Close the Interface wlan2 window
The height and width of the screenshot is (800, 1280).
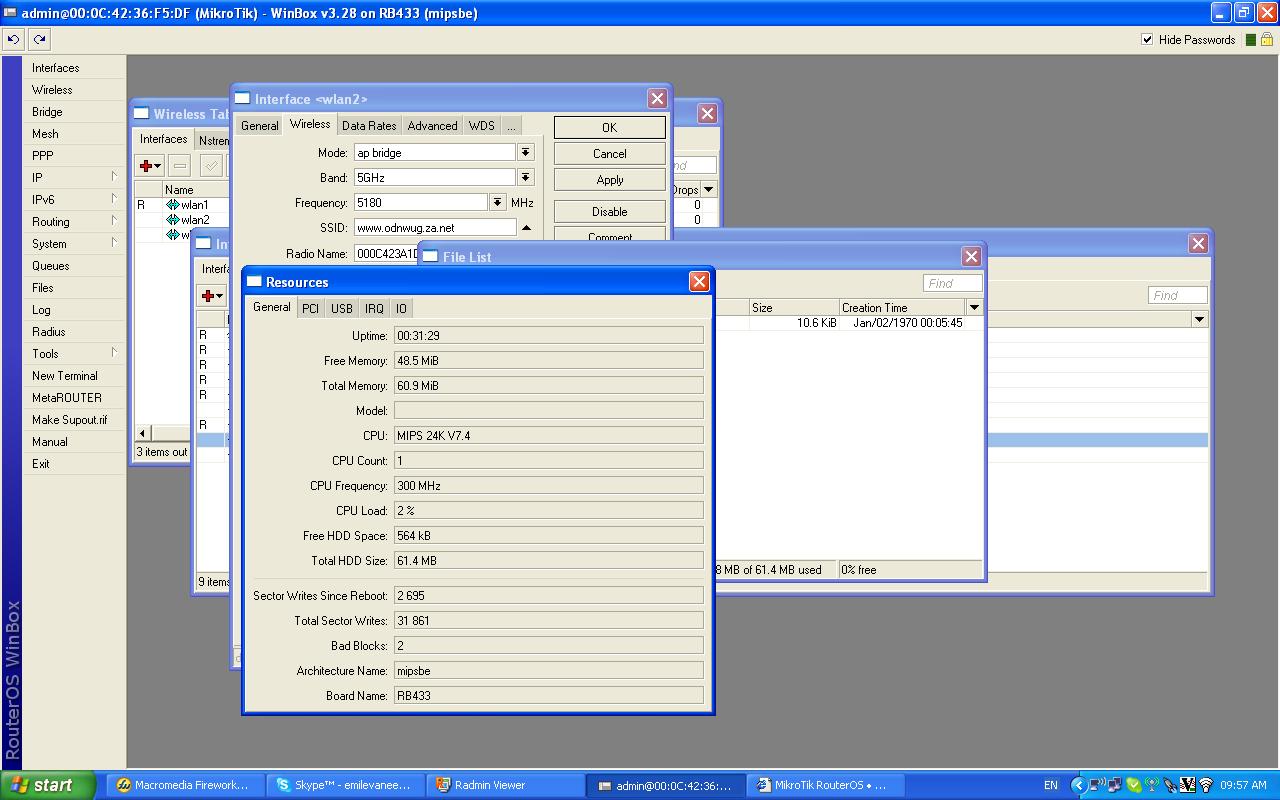(x=657, y=98)
